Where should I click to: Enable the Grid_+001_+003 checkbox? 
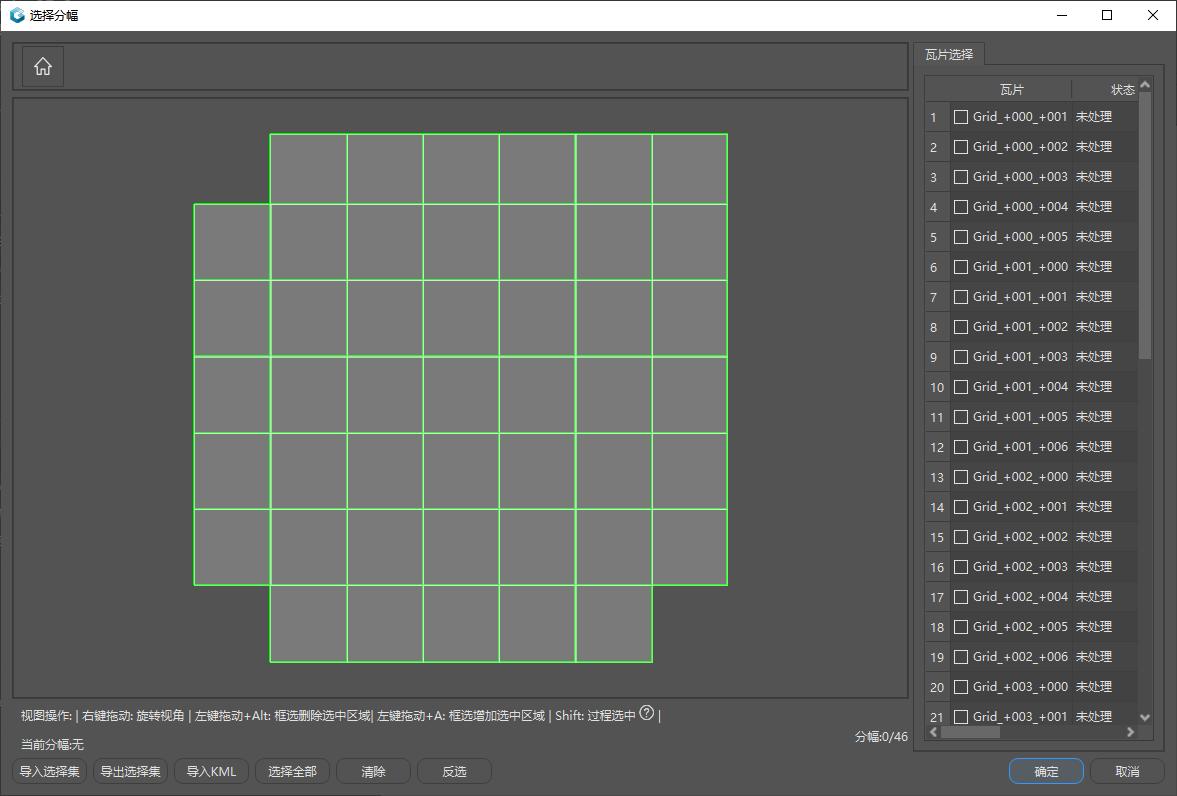[961, 357]
